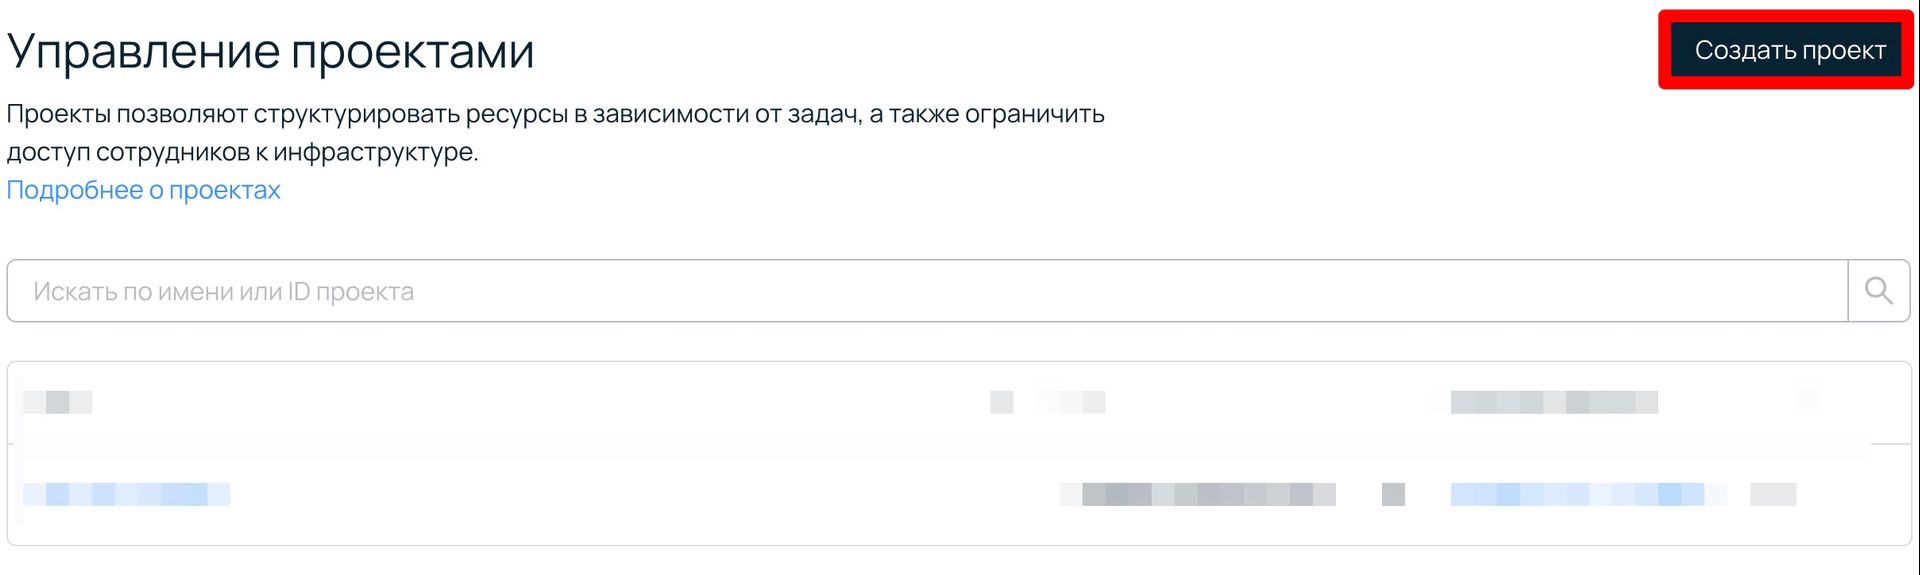
Task: Click the small gray copy icon beside project ID
Action: coord(1393,494)
